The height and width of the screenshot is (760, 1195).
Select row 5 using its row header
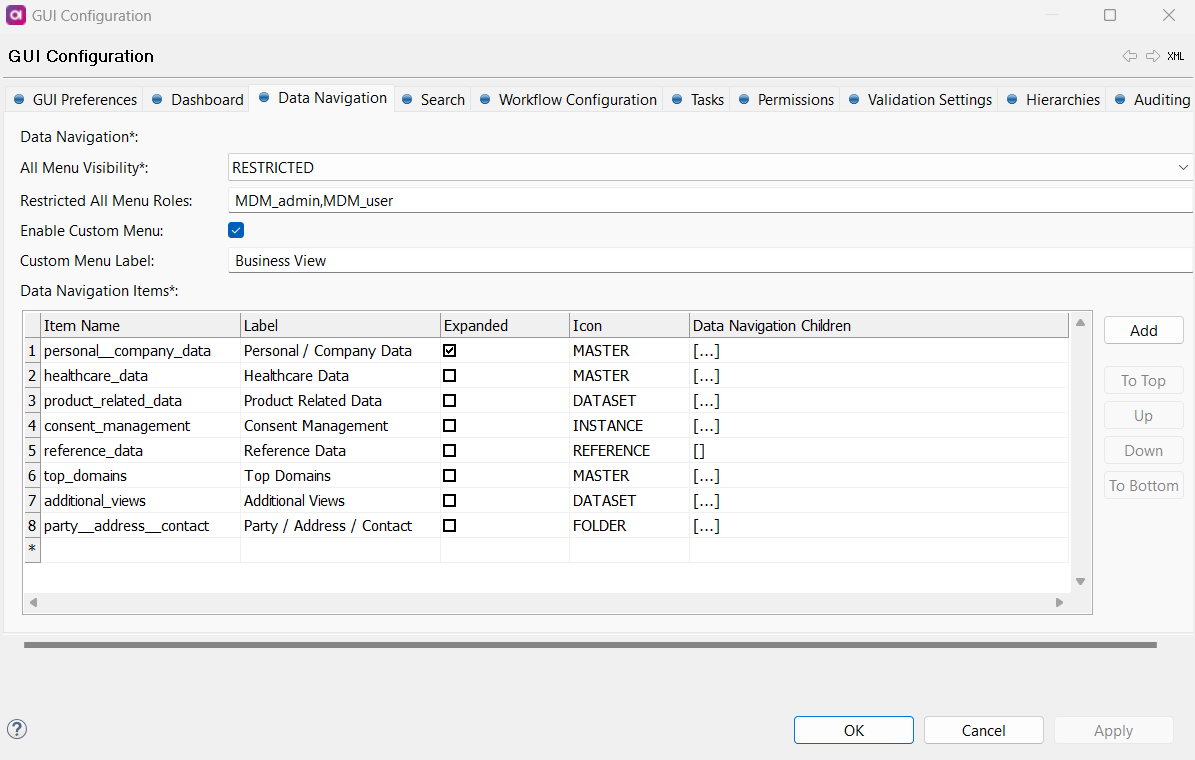tap(31, 450)
